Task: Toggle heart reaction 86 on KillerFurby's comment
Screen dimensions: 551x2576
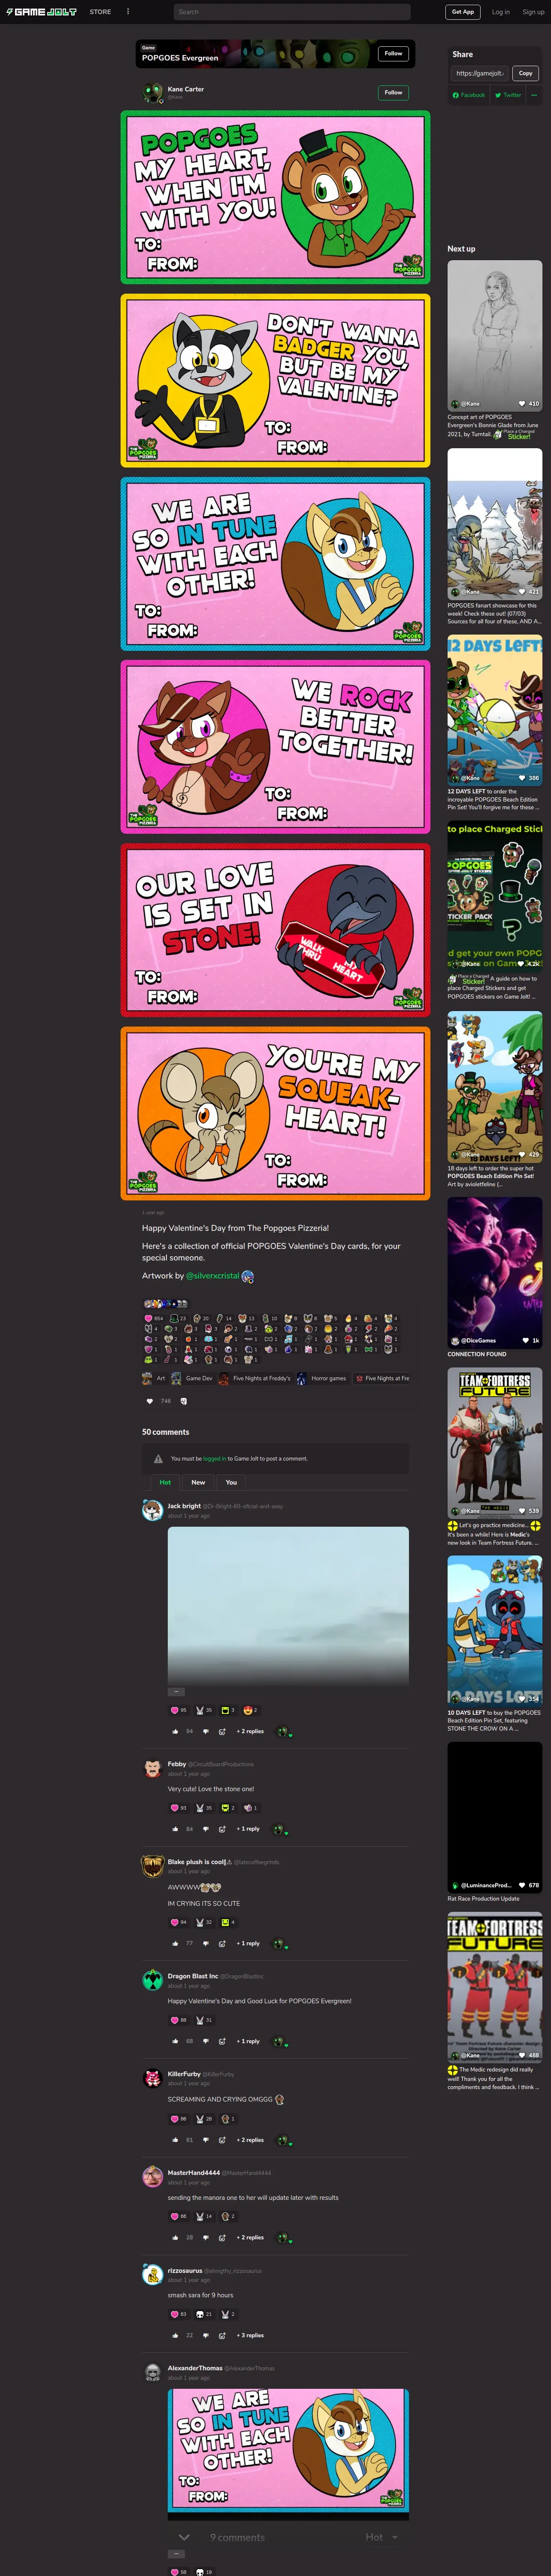Action: point(179,2119)
